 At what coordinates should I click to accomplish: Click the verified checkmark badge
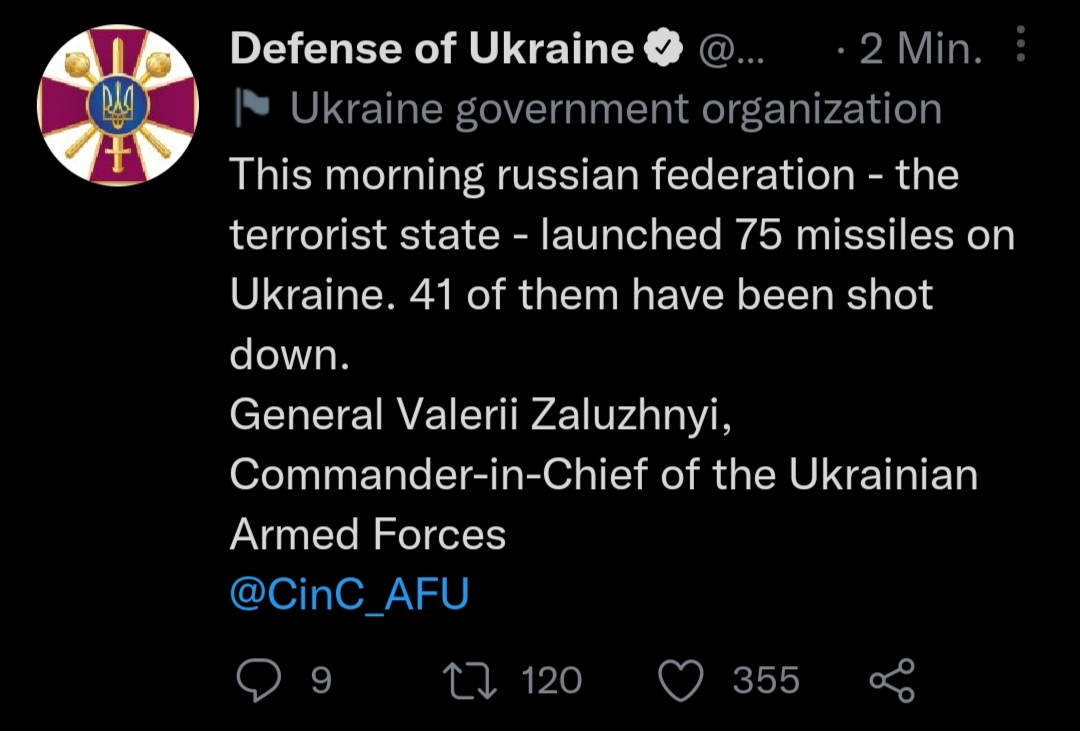point(661,49)
